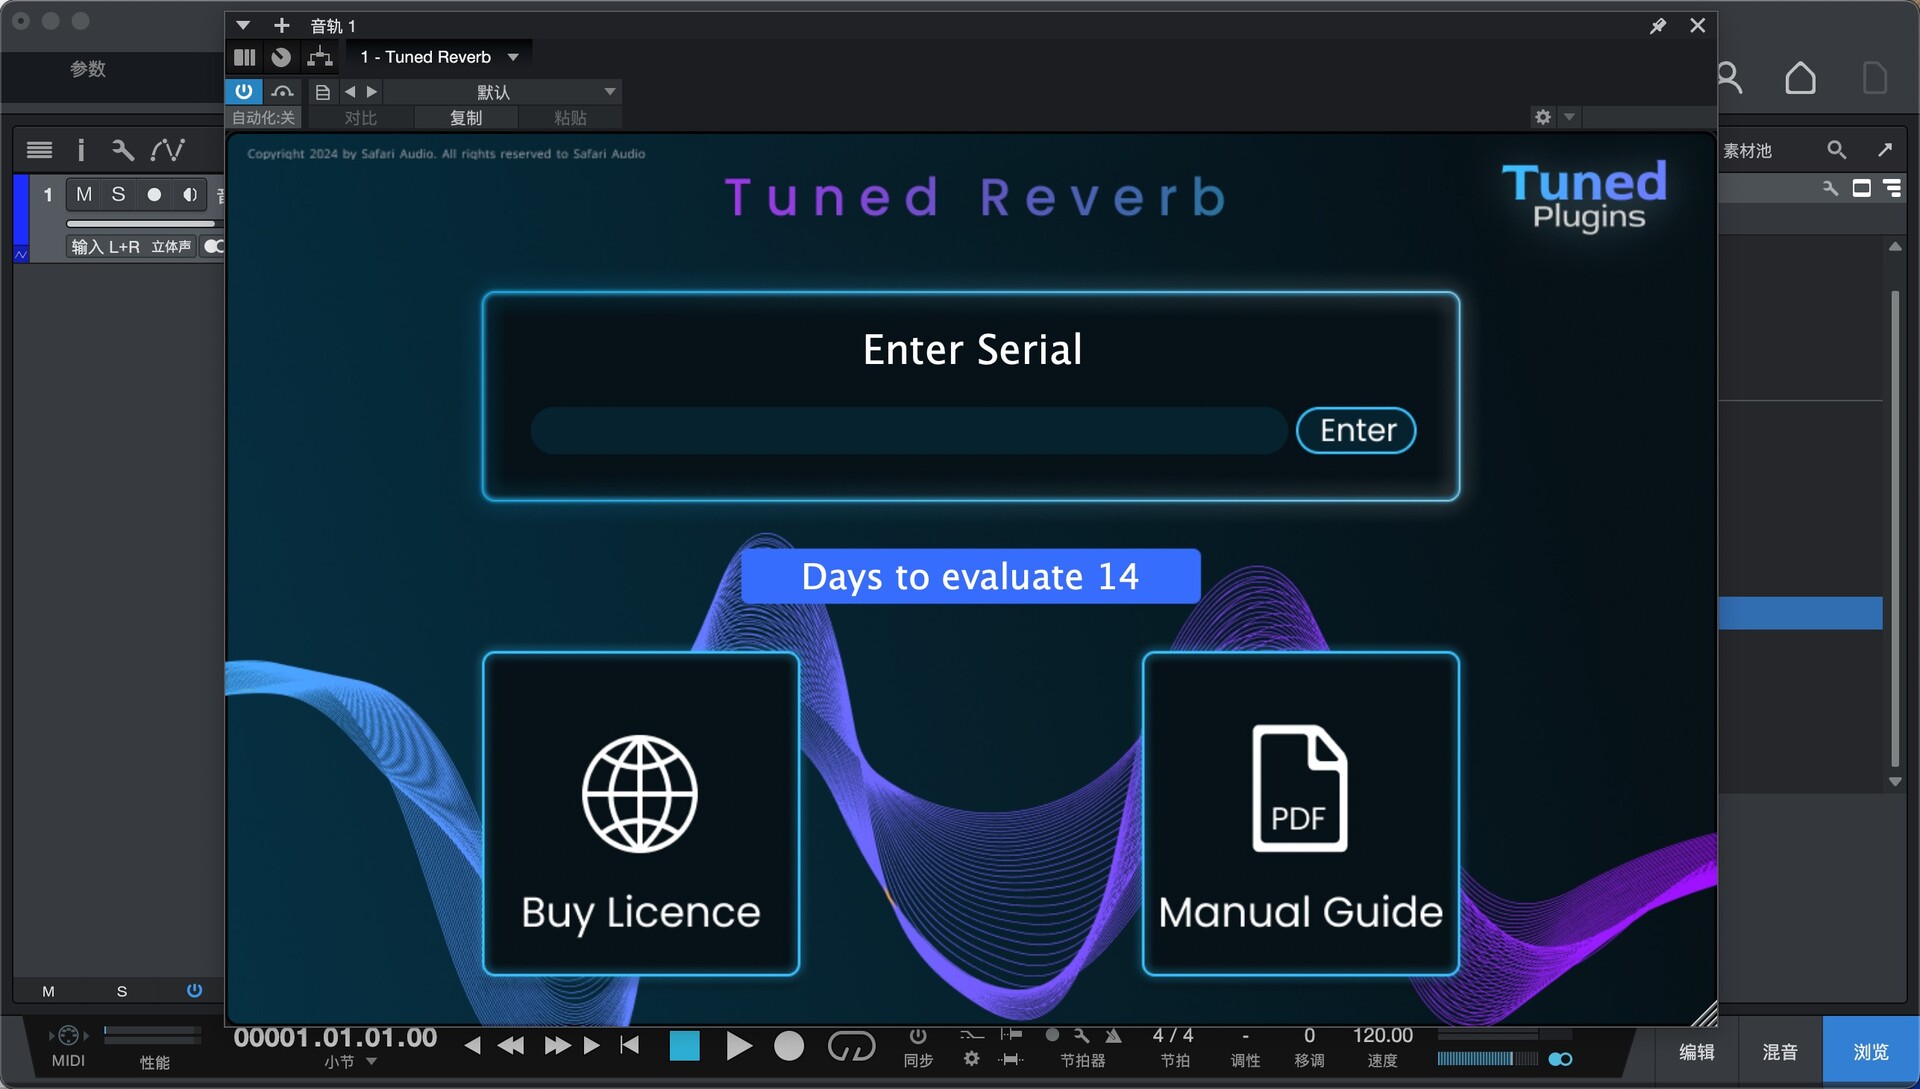
Task: Click the global S solo button at bottom
Action: tap(122, 991)
